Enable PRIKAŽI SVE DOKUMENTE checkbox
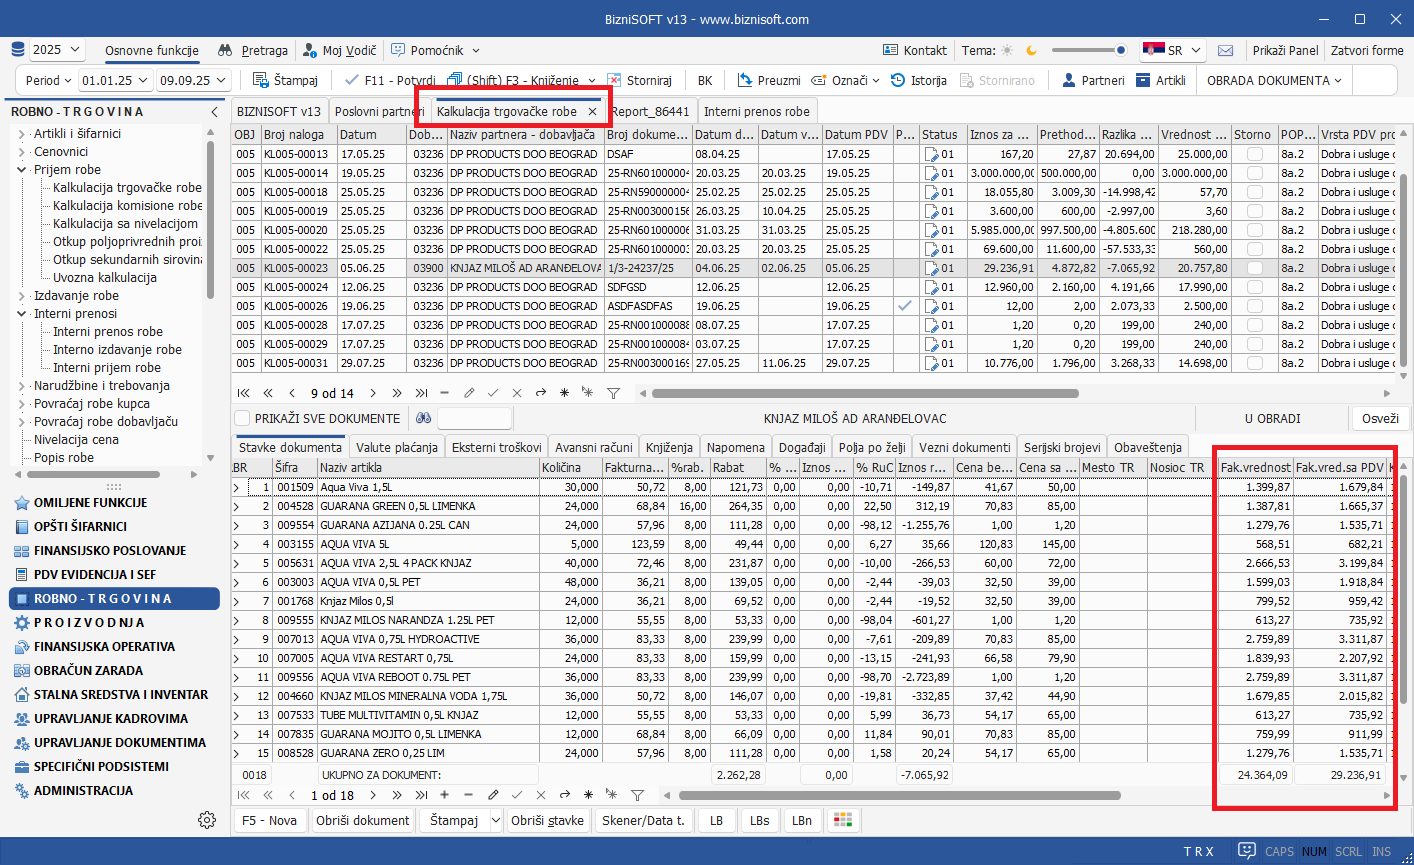The image size is (1414, 865). click(242, 418)
